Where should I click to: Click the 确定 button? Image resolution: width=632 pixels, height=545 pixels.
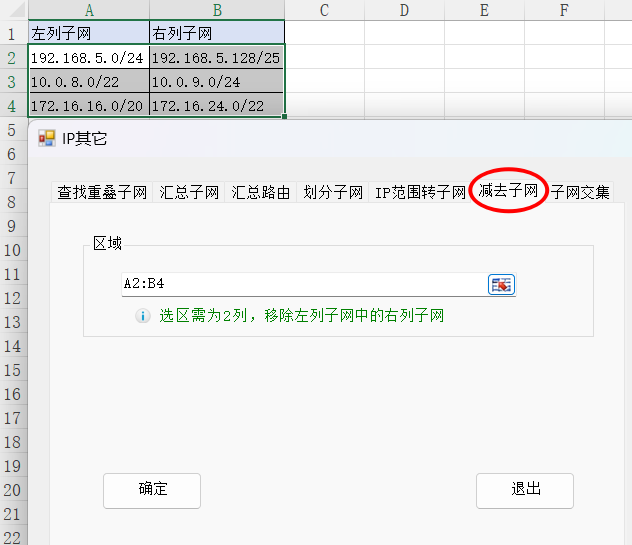[152, 491]
